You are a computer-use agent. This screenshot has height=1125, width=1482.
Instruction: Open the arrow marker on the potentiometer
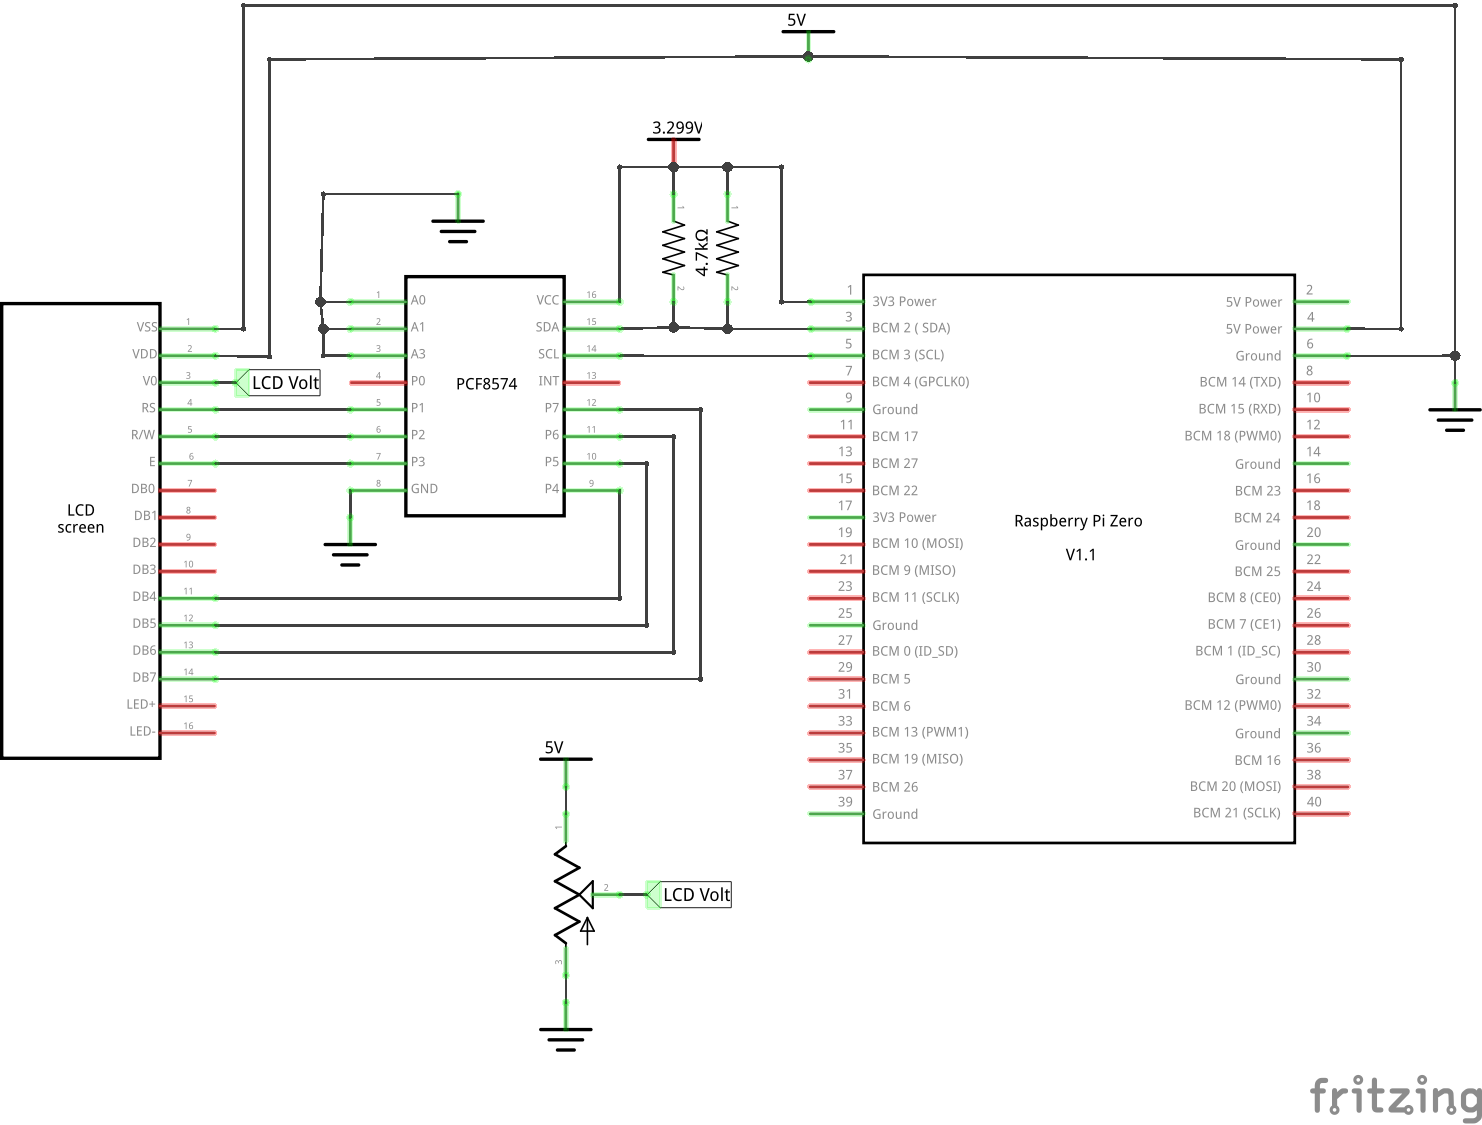[x=588, y=930]
